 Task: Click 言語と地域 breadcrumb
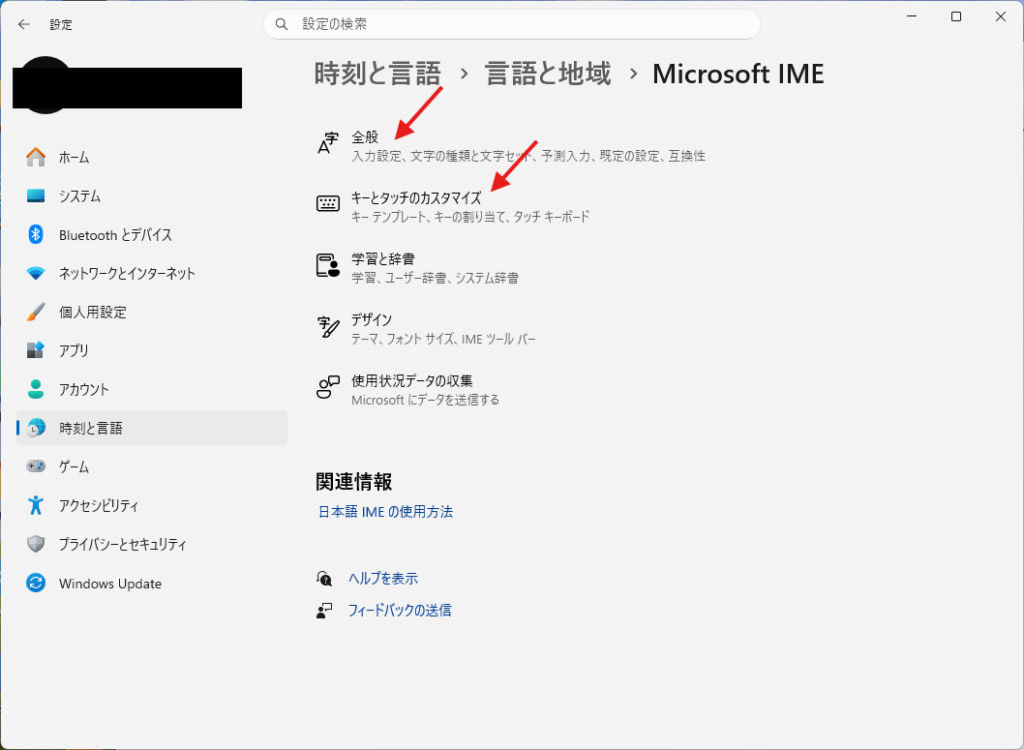coord(548,73)
